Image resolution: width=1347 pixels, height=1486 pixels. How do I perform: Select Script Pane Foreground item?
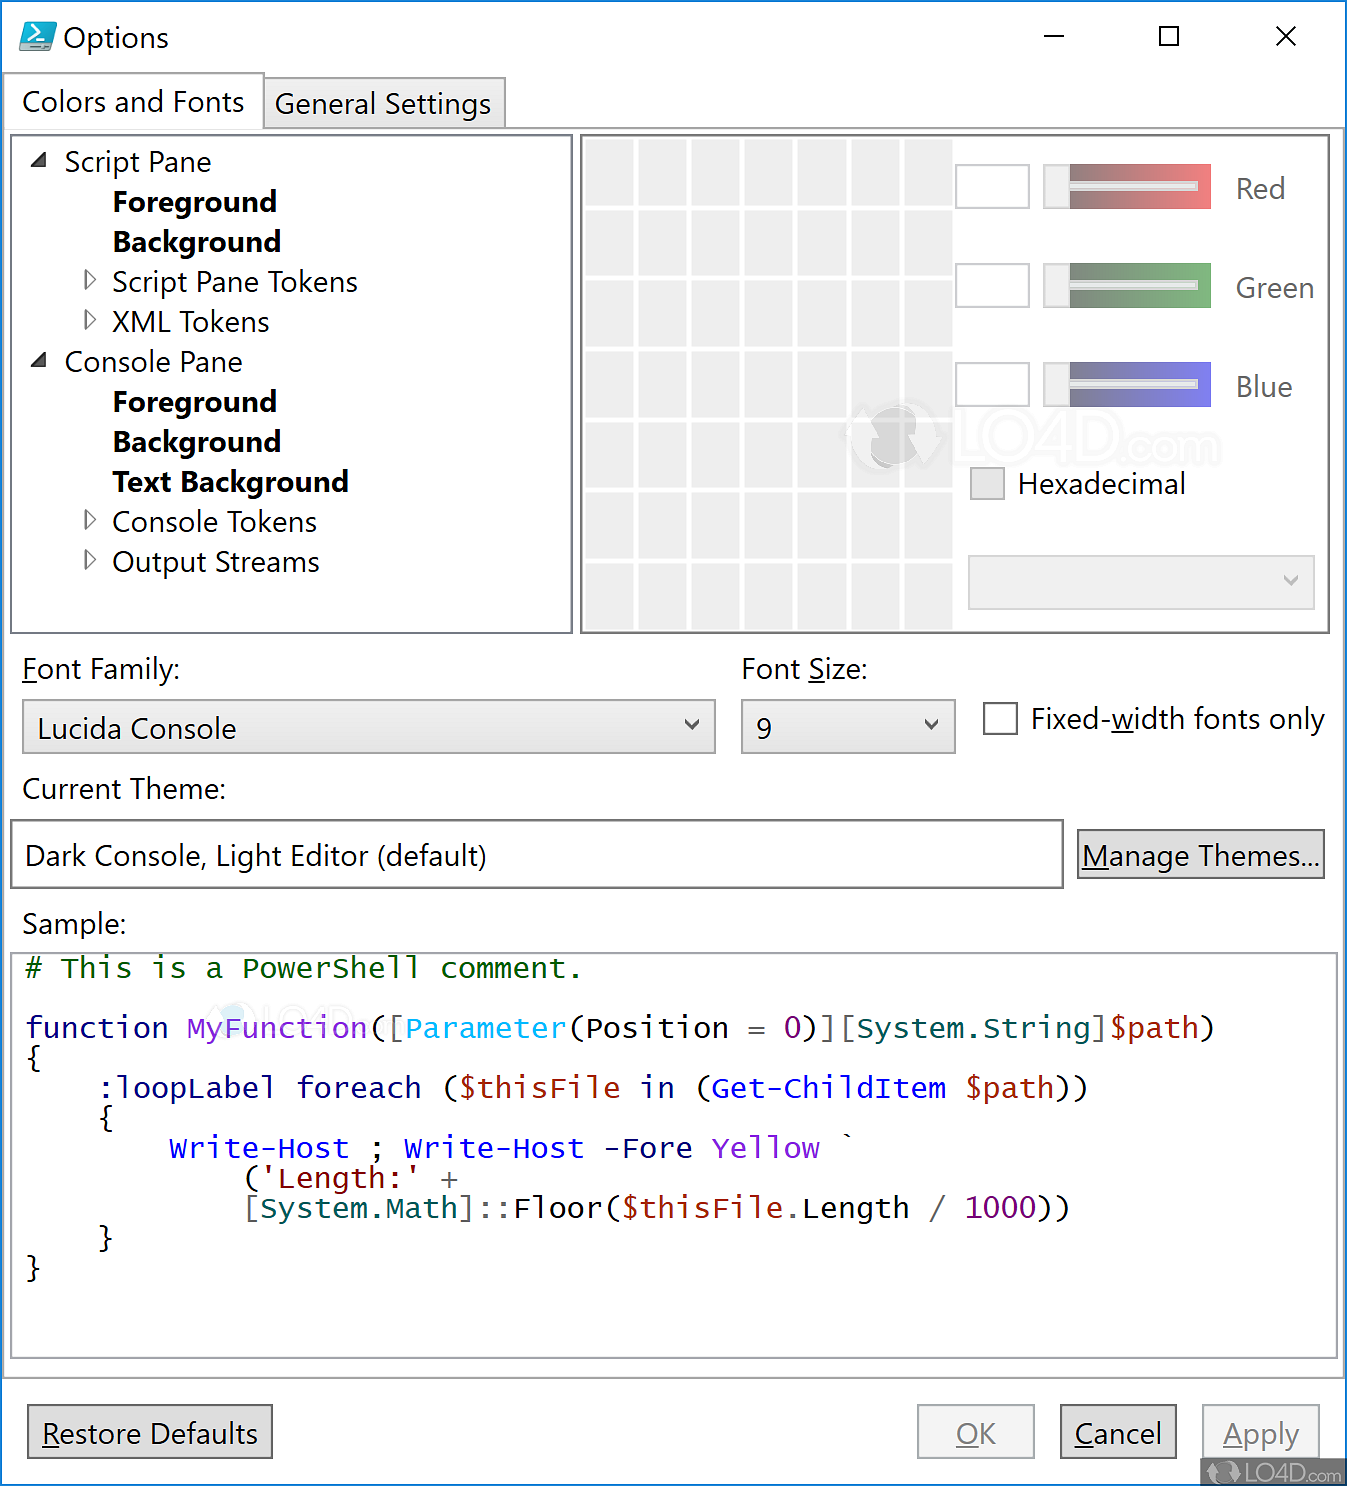[195, 202]
